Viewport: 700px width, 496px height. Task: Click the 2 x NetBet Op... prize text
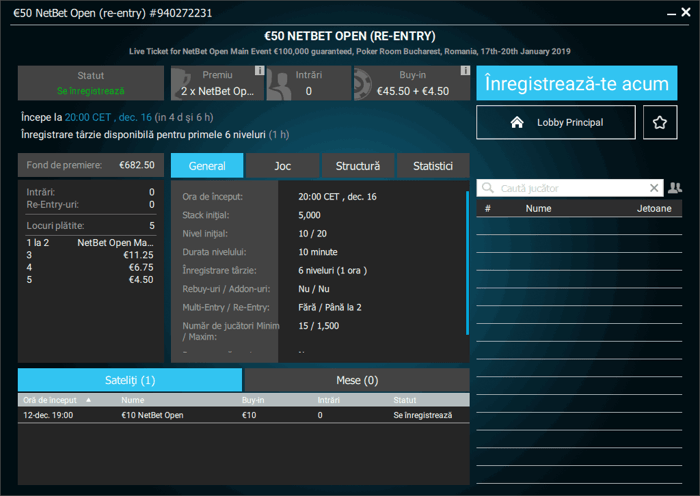pos(217,91)
